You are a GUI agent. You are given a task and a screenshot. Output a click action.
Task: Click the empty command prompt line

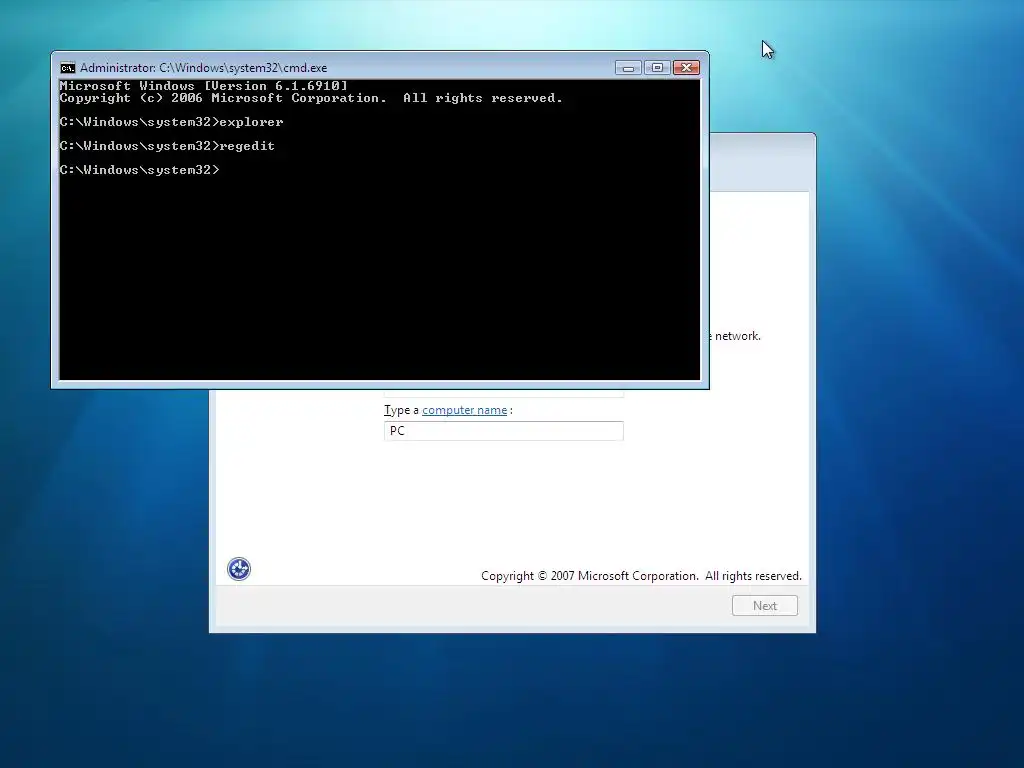[x=140, y=170]
